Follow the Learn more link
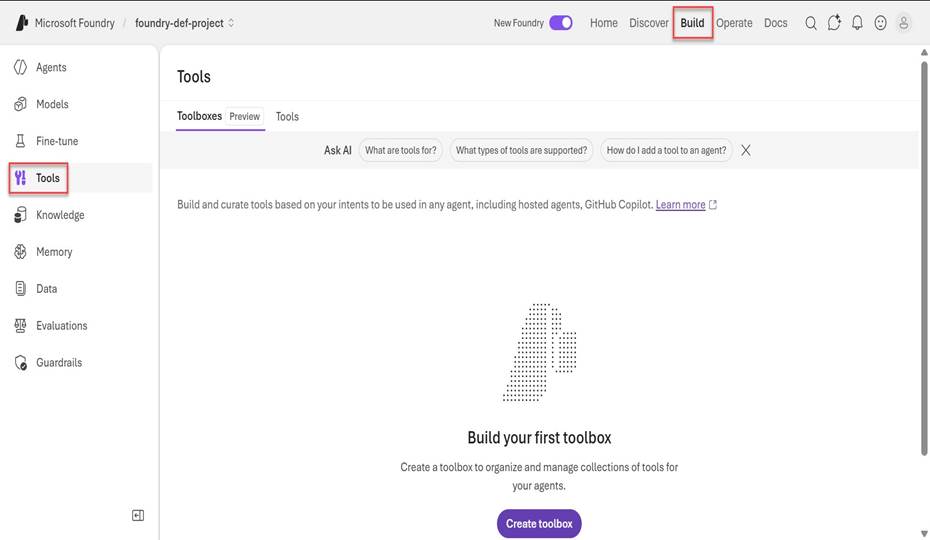Image resolution: width=930 pixels, height=540 pixels. [680, 205]
